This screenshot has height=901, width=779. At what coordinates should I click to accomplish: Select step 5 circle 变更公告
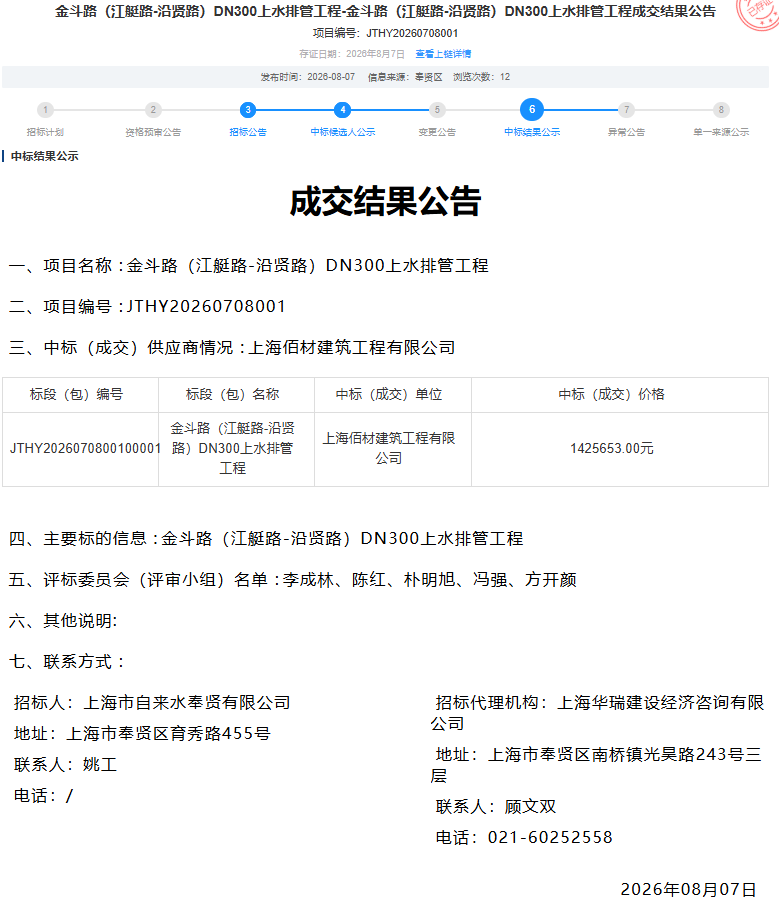437,110
